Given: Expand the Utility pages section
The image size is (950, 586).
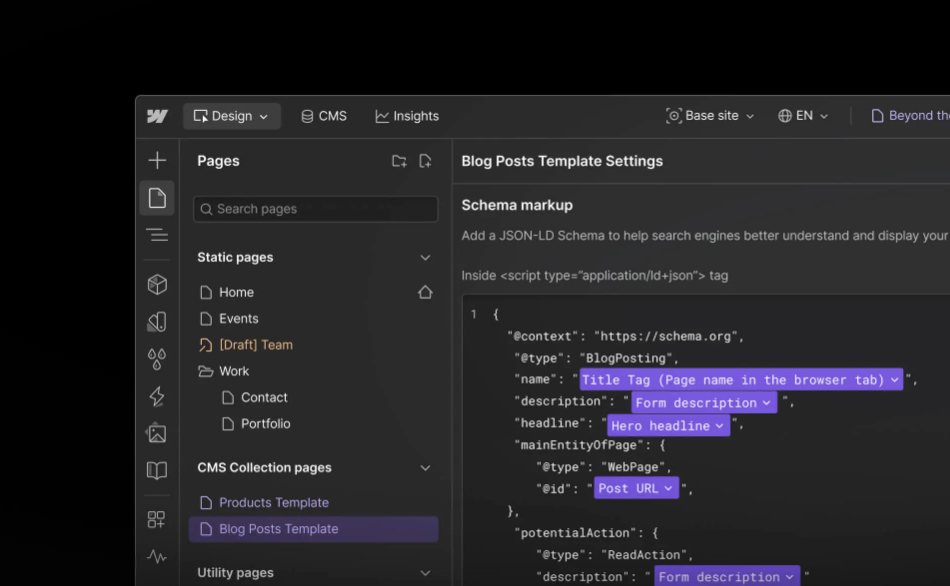Looking at the screenshot, I should coord(425,573).
